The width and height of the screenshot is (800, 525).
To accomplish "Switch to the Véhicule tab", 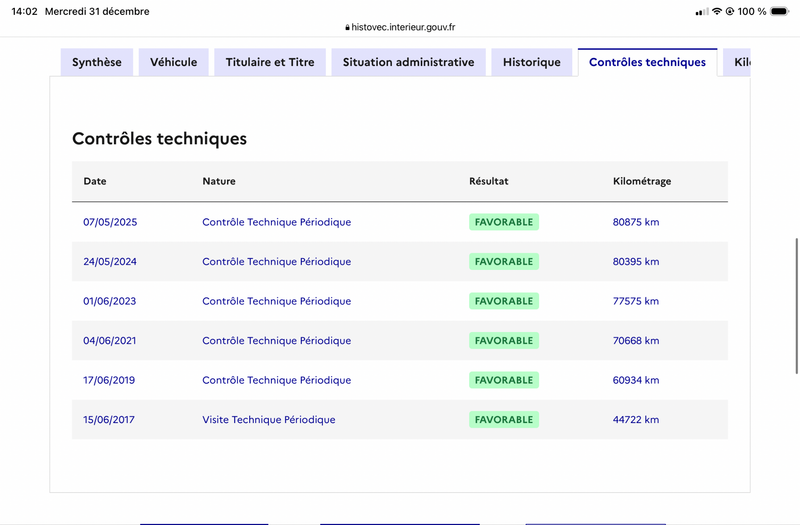I will pos(174,62).
